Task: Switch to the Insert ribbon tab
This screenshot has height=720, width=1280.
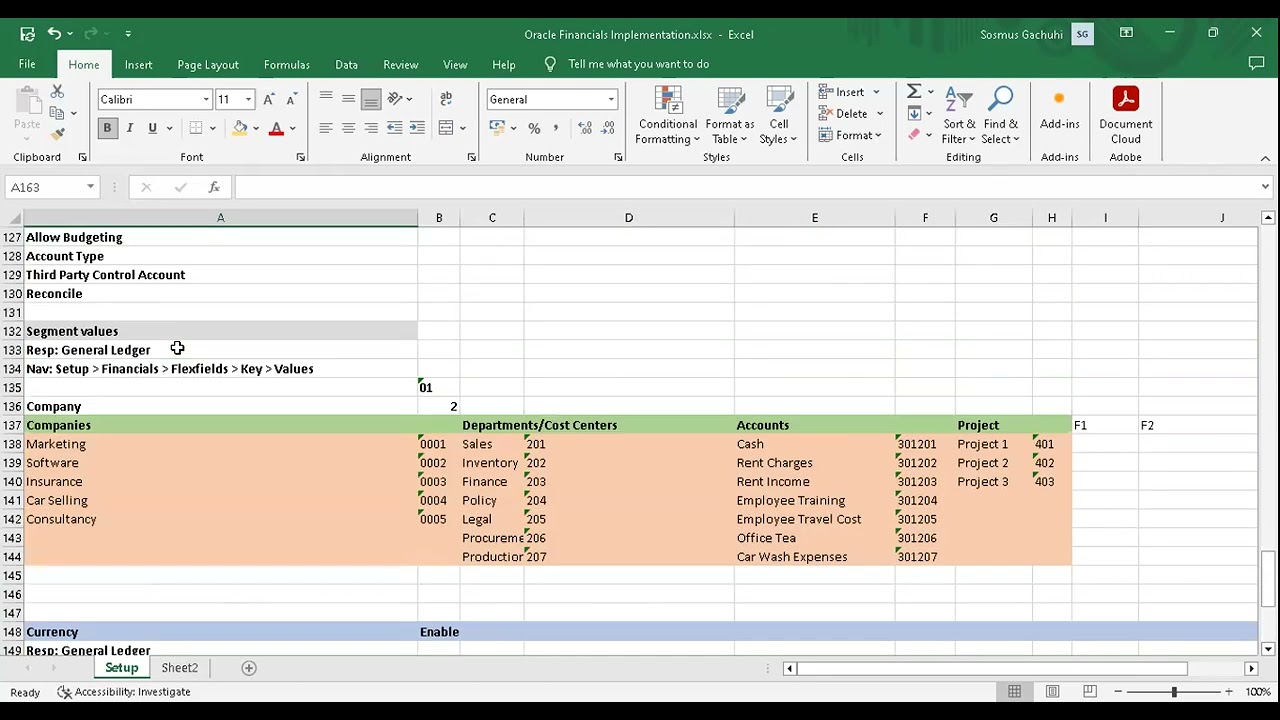Action: 139,64
